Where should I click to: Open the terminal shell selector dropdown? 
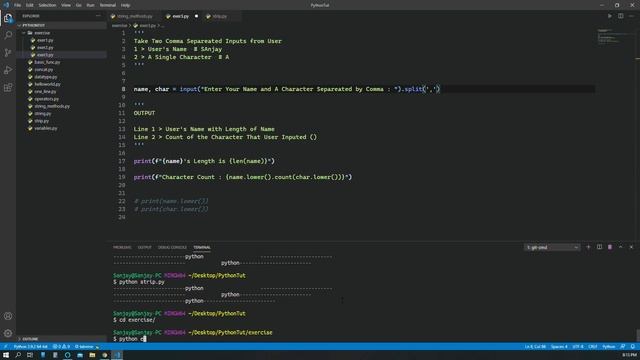[x=552, y=247]
